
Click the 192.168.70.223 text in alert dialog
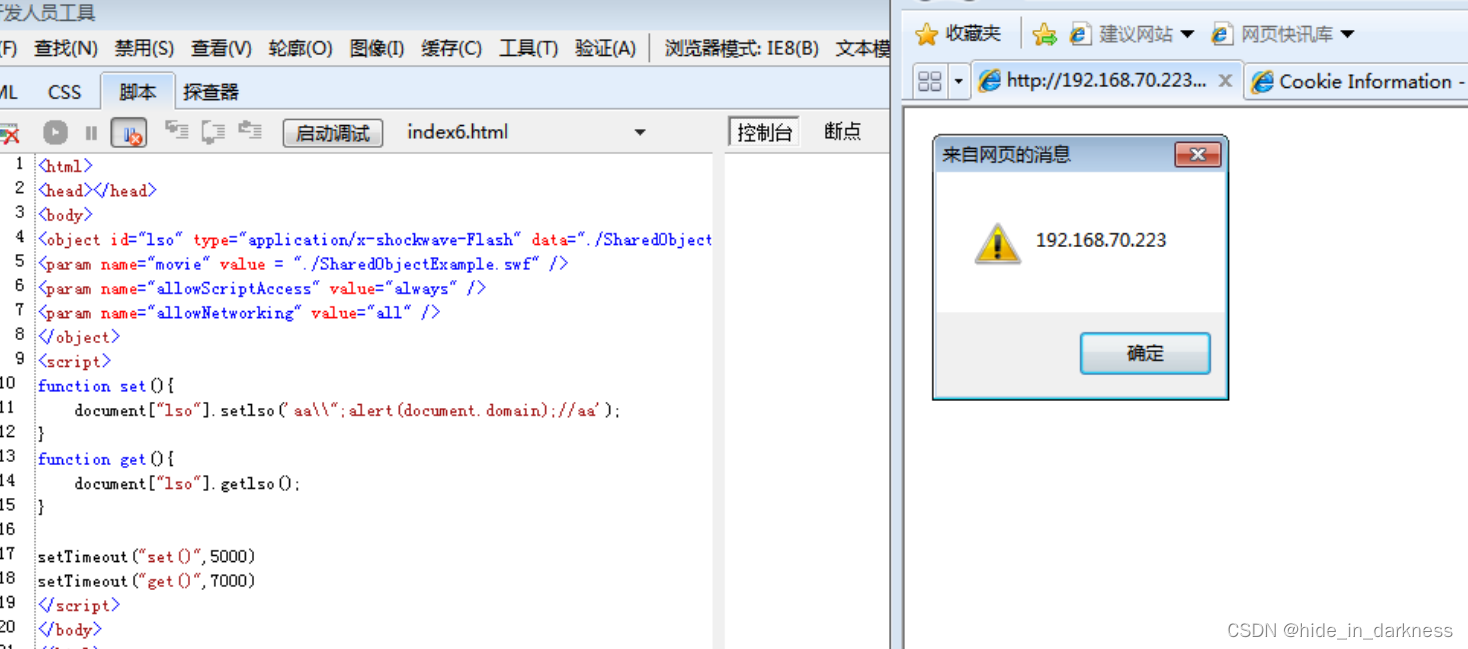coord(1101,240)
